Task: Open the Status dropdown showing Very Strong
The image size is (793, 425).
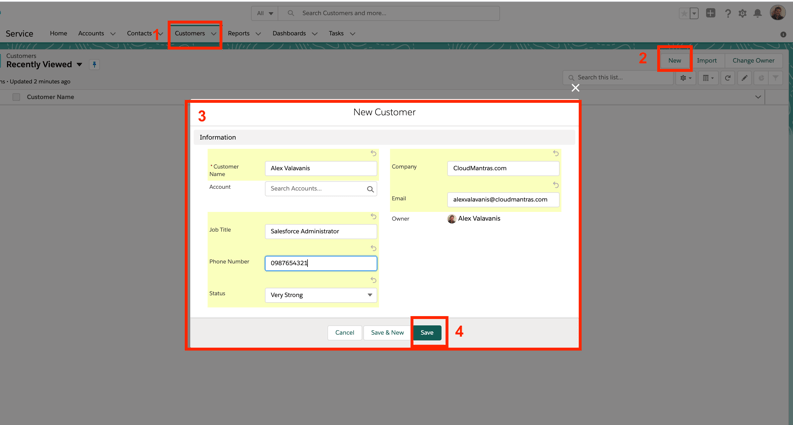Action: tap(321, 295)
